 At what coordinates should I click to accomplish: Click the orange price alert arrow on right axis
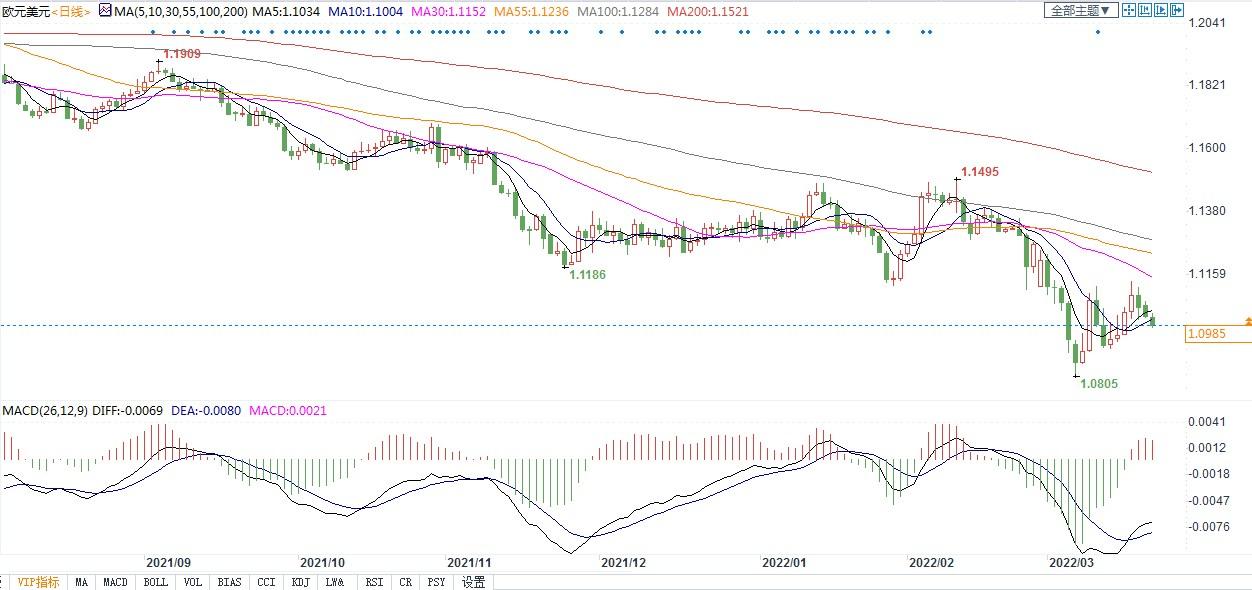[x=1247, y=320]
